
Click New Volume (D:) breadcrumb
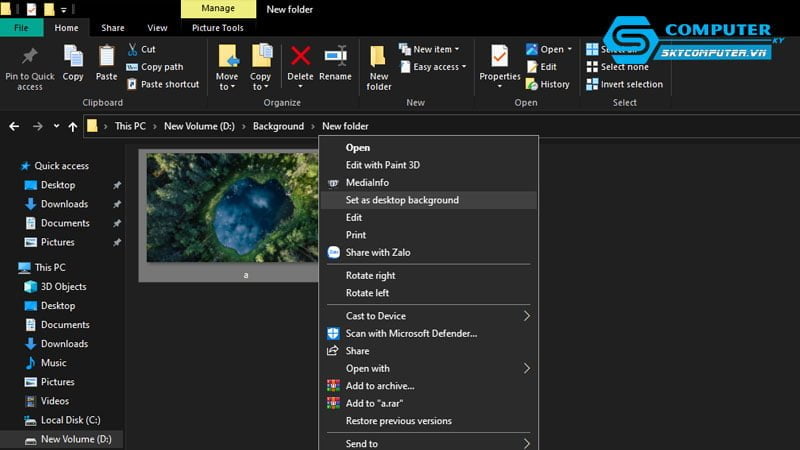pyautogui.click(x=199, y=126)
